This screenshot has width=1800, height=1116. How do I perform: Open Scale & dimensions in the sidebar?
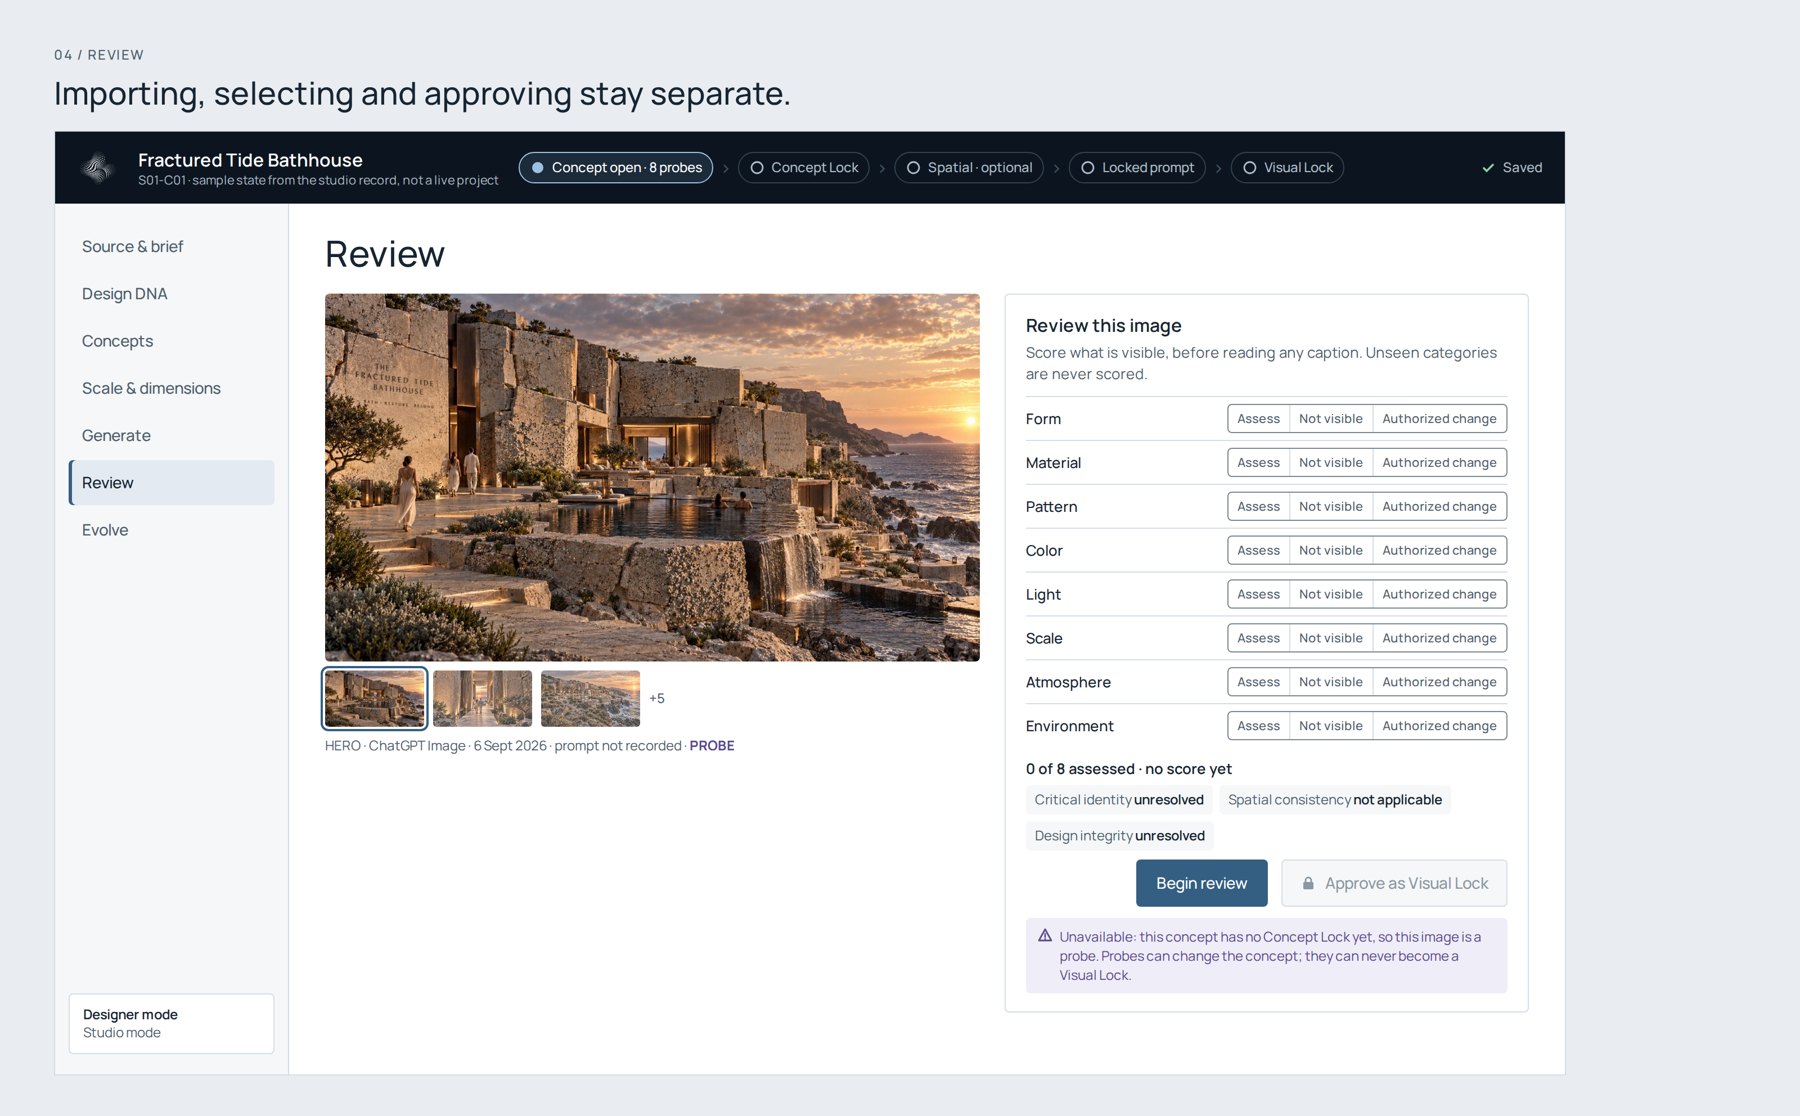[171, 388]
